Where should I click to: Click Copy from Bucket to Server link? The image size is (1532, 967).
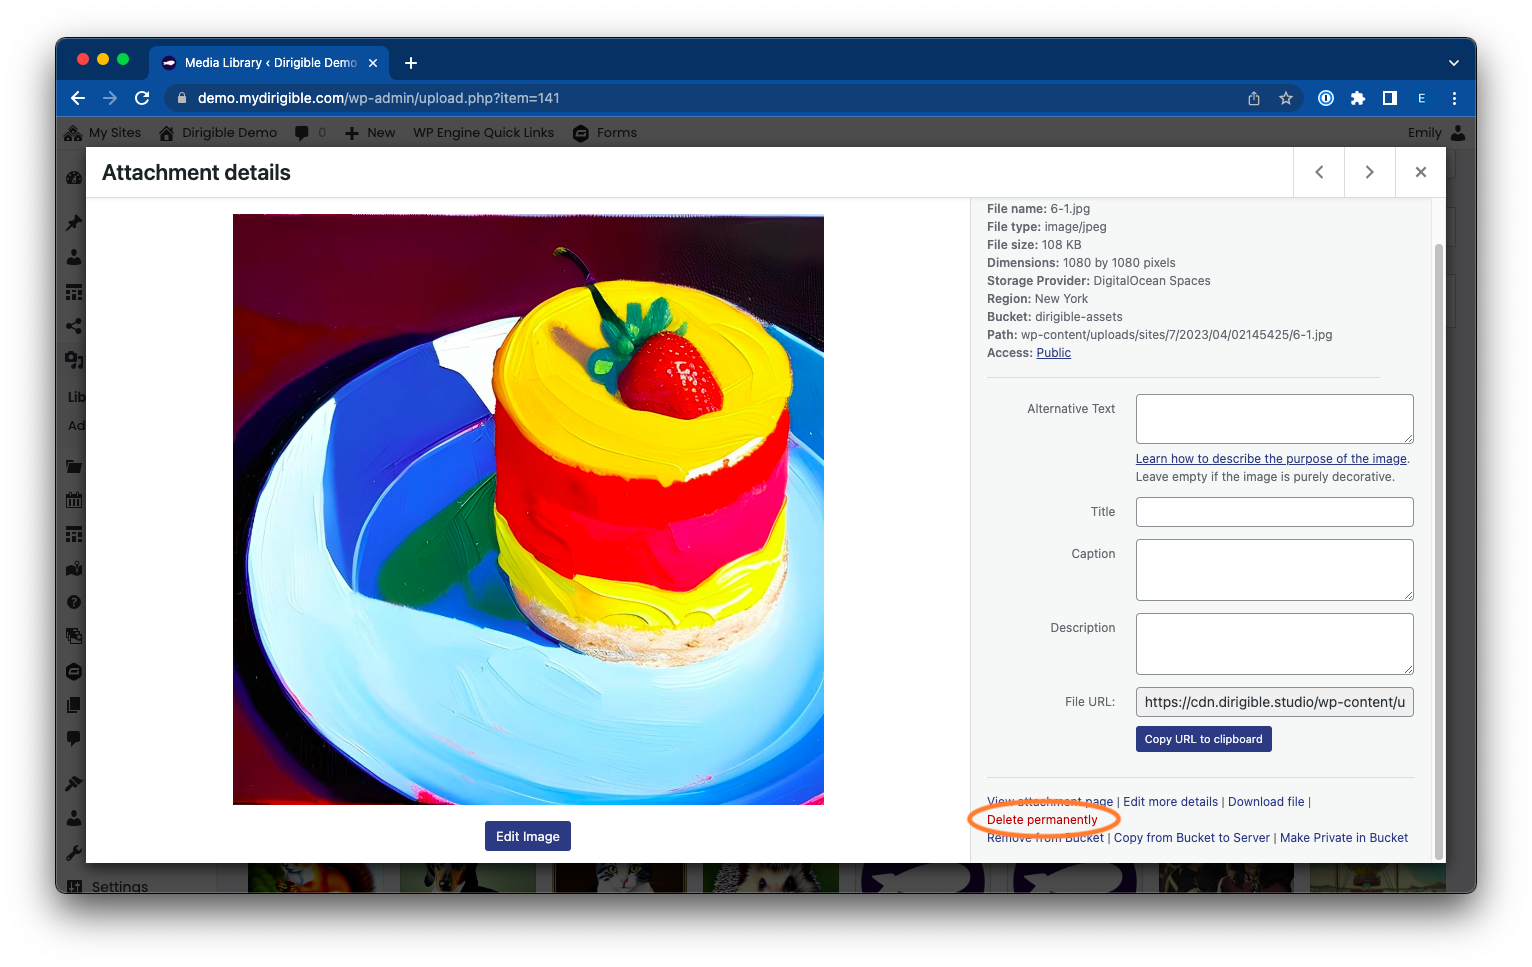click(1192, 838)
